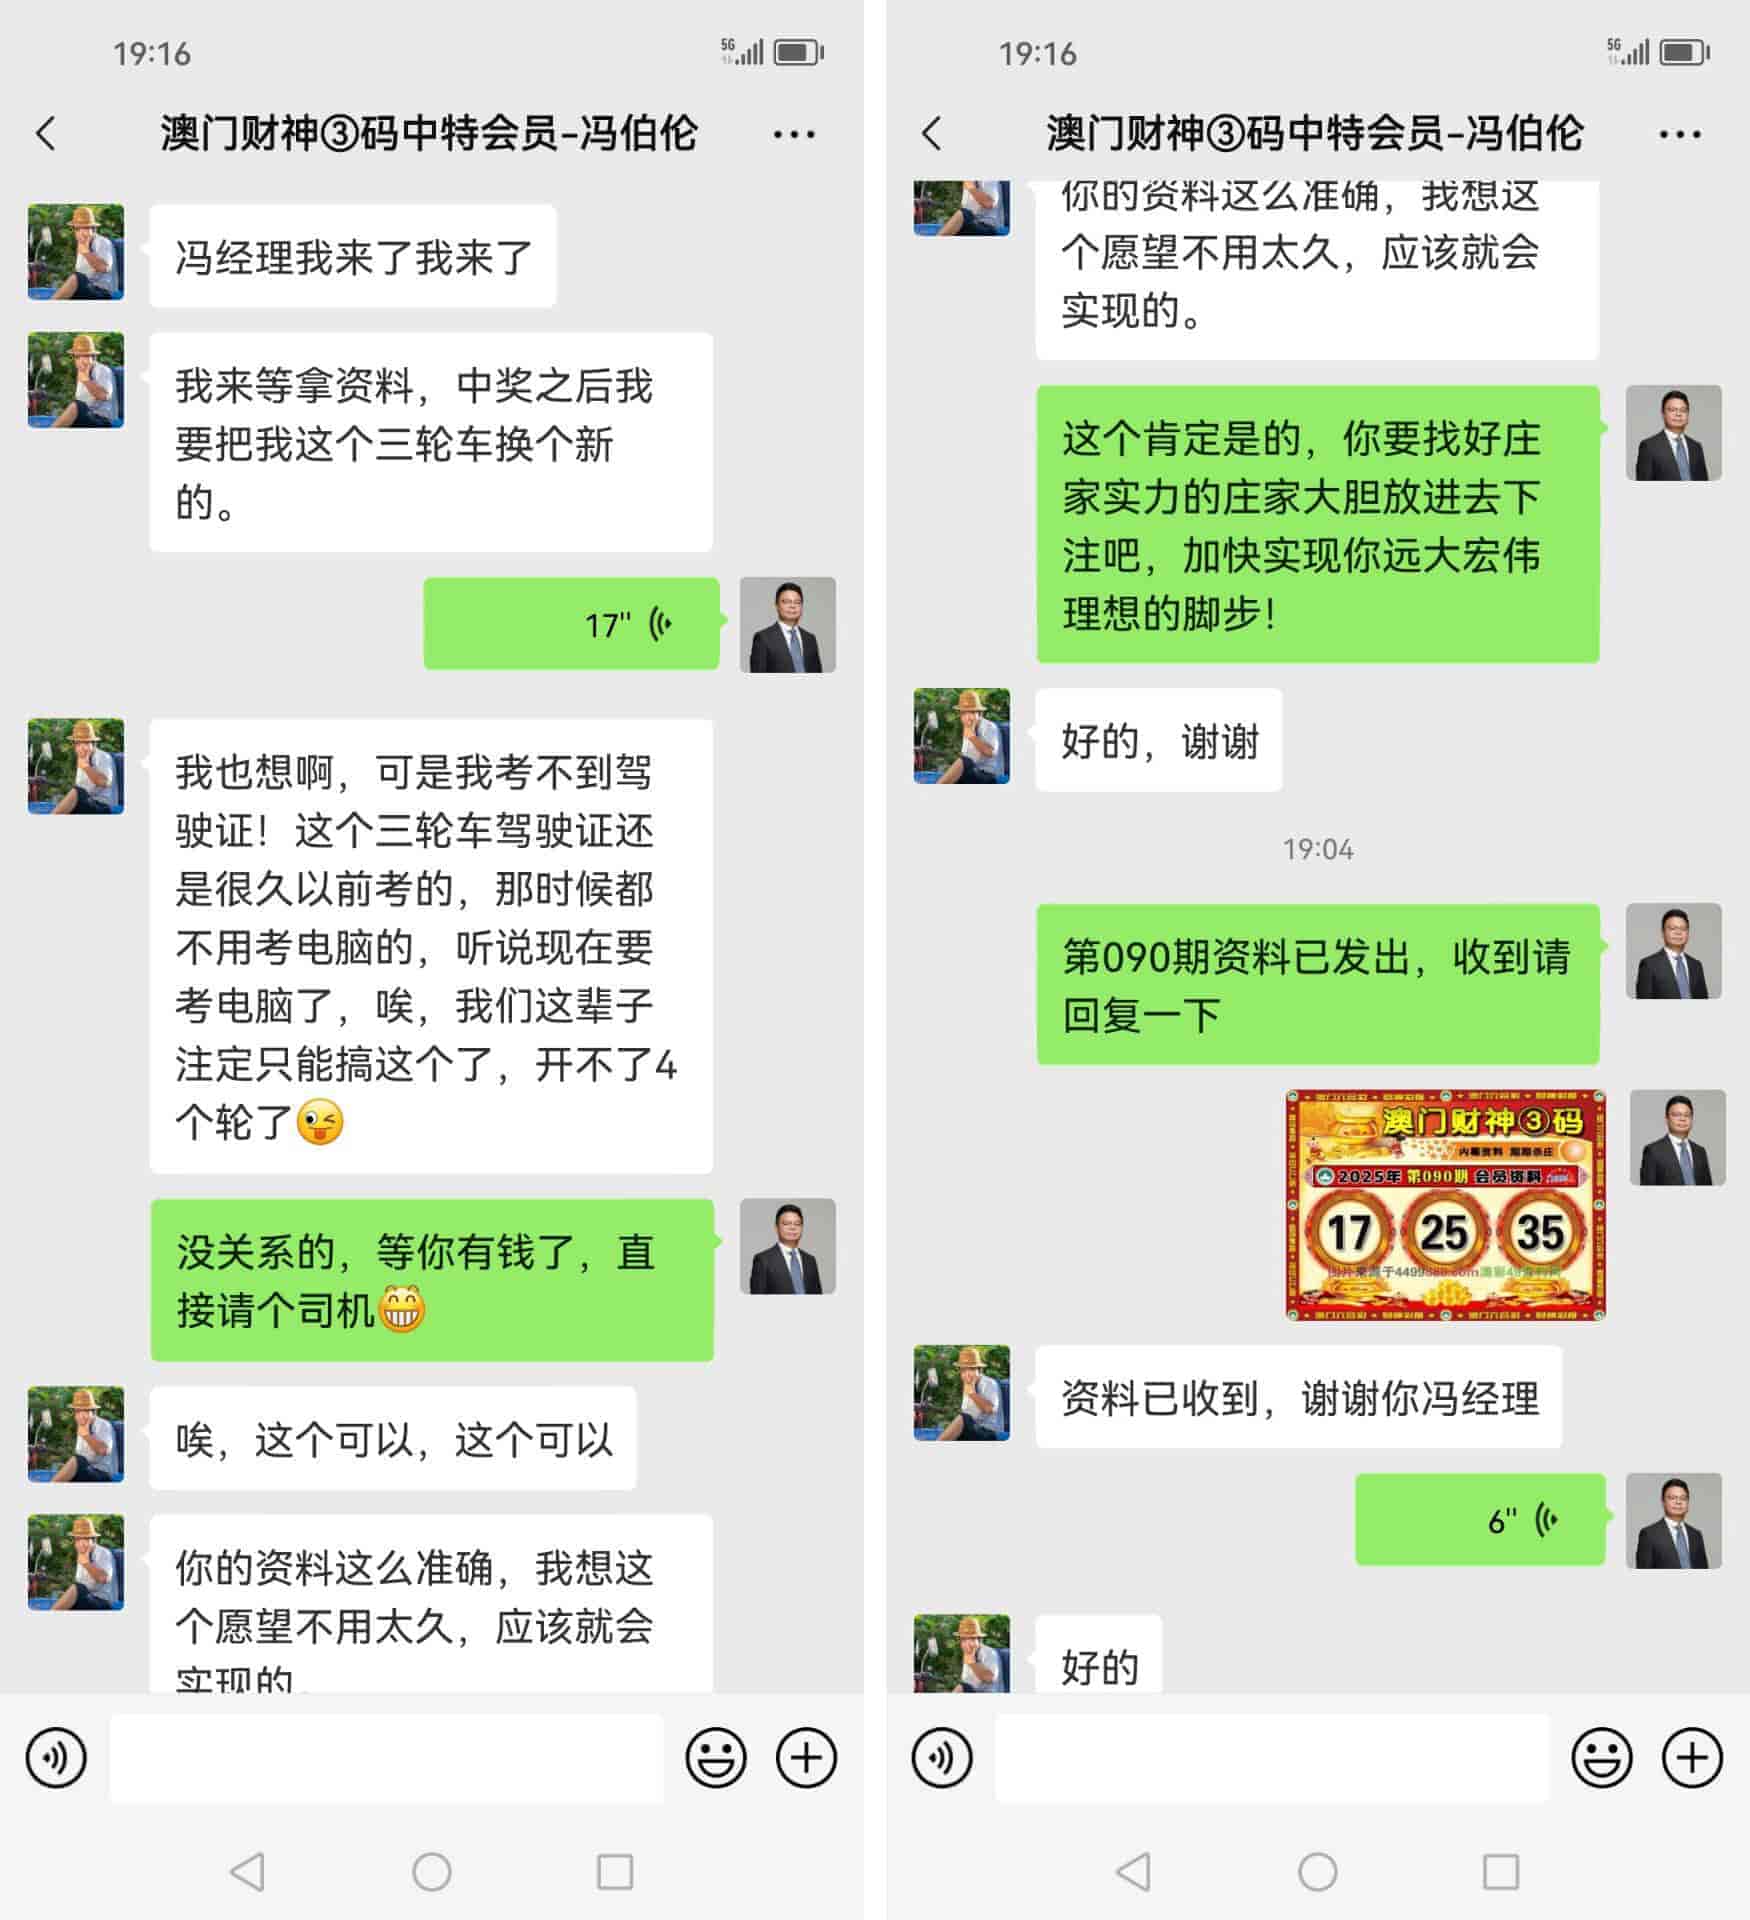The width and height of the screenshot is (1750, 1920).
Task: Tap back arrow in left chat header
Action: click(x=46, y=133)
